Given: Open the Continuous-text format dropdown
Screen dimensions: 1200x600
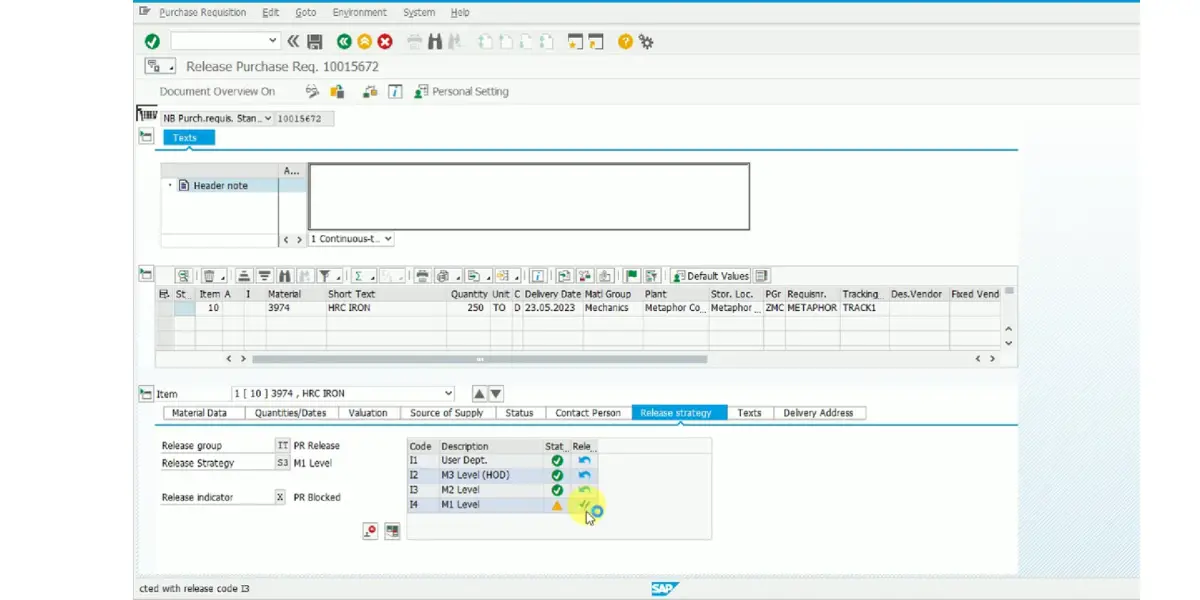Looking at the screenshot, I should (x=388, y=239).
